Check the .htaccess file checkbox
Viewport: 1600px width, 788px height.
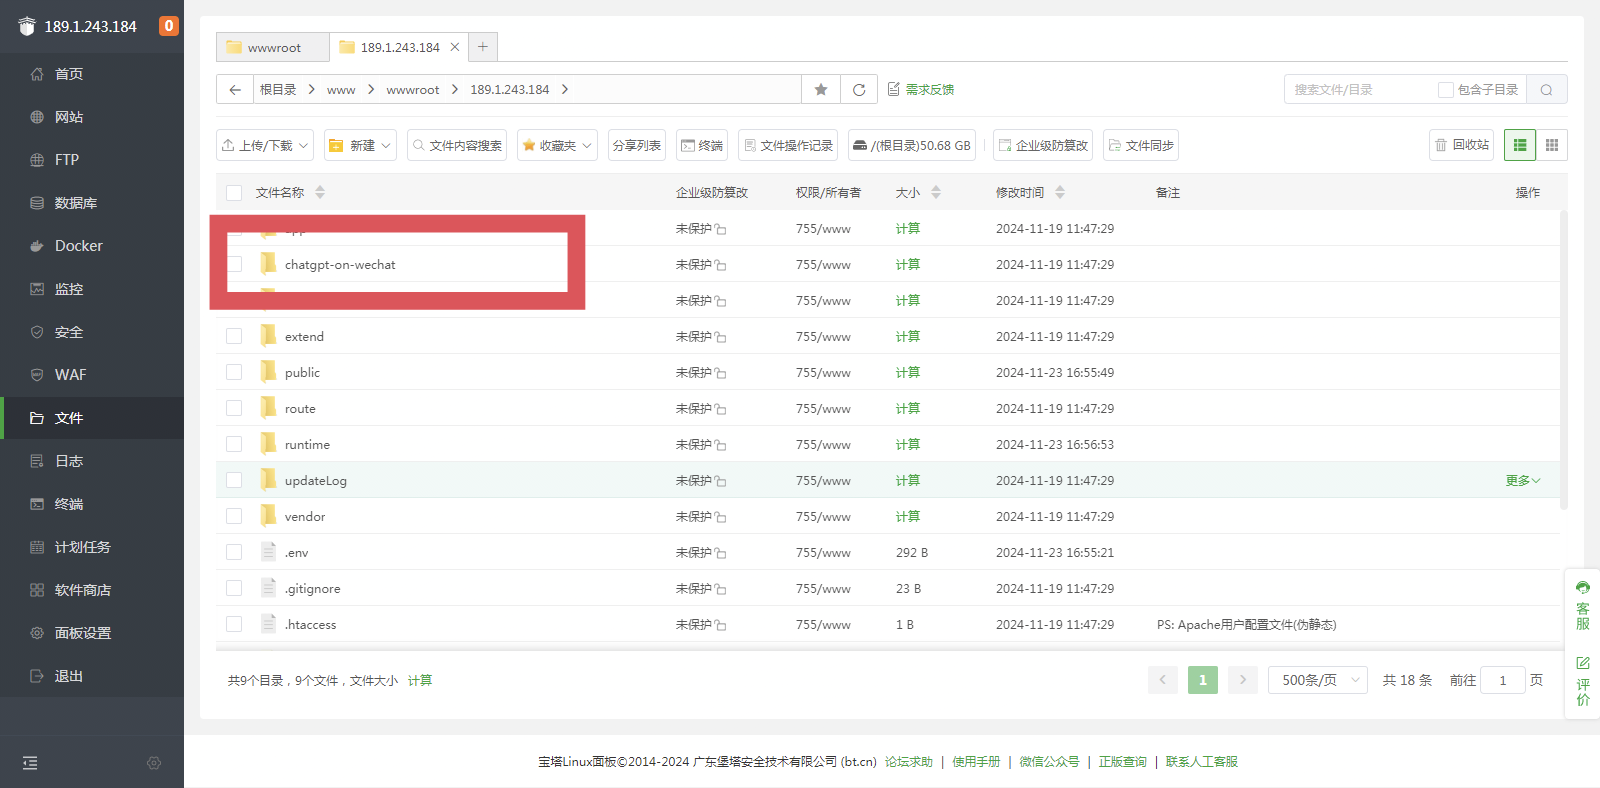[x=234, y=625]
